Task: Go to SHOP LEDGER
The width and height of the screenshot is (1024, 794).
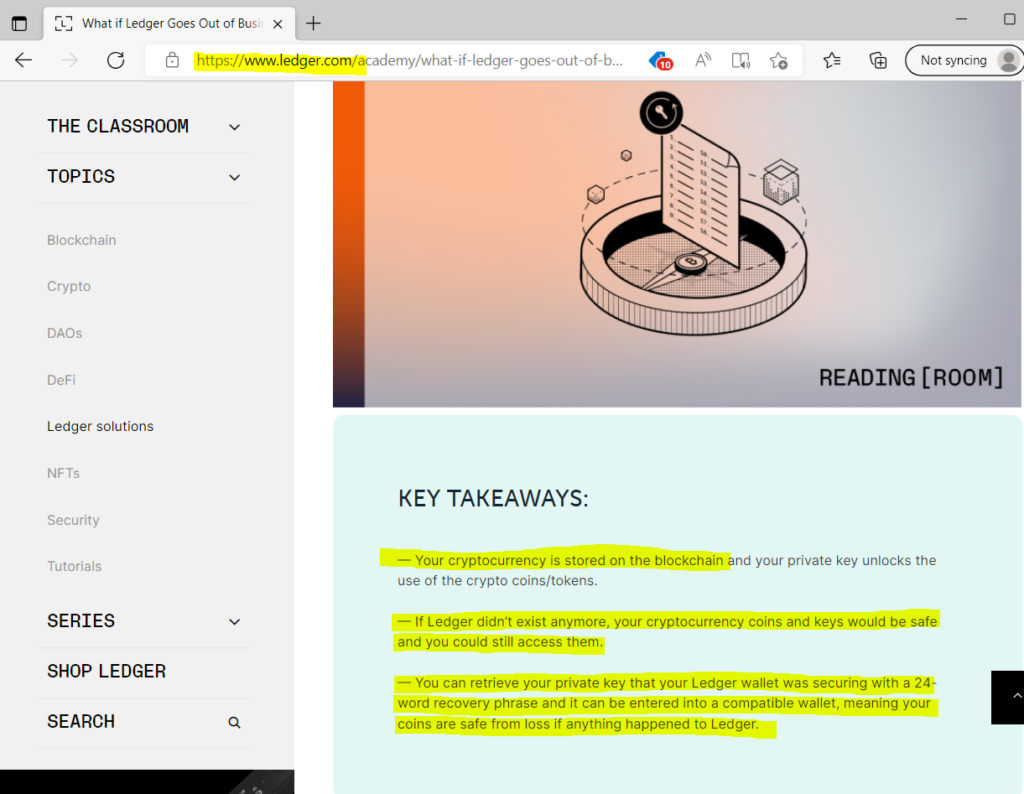Action: pyautogui.click(x=106, y=671)
